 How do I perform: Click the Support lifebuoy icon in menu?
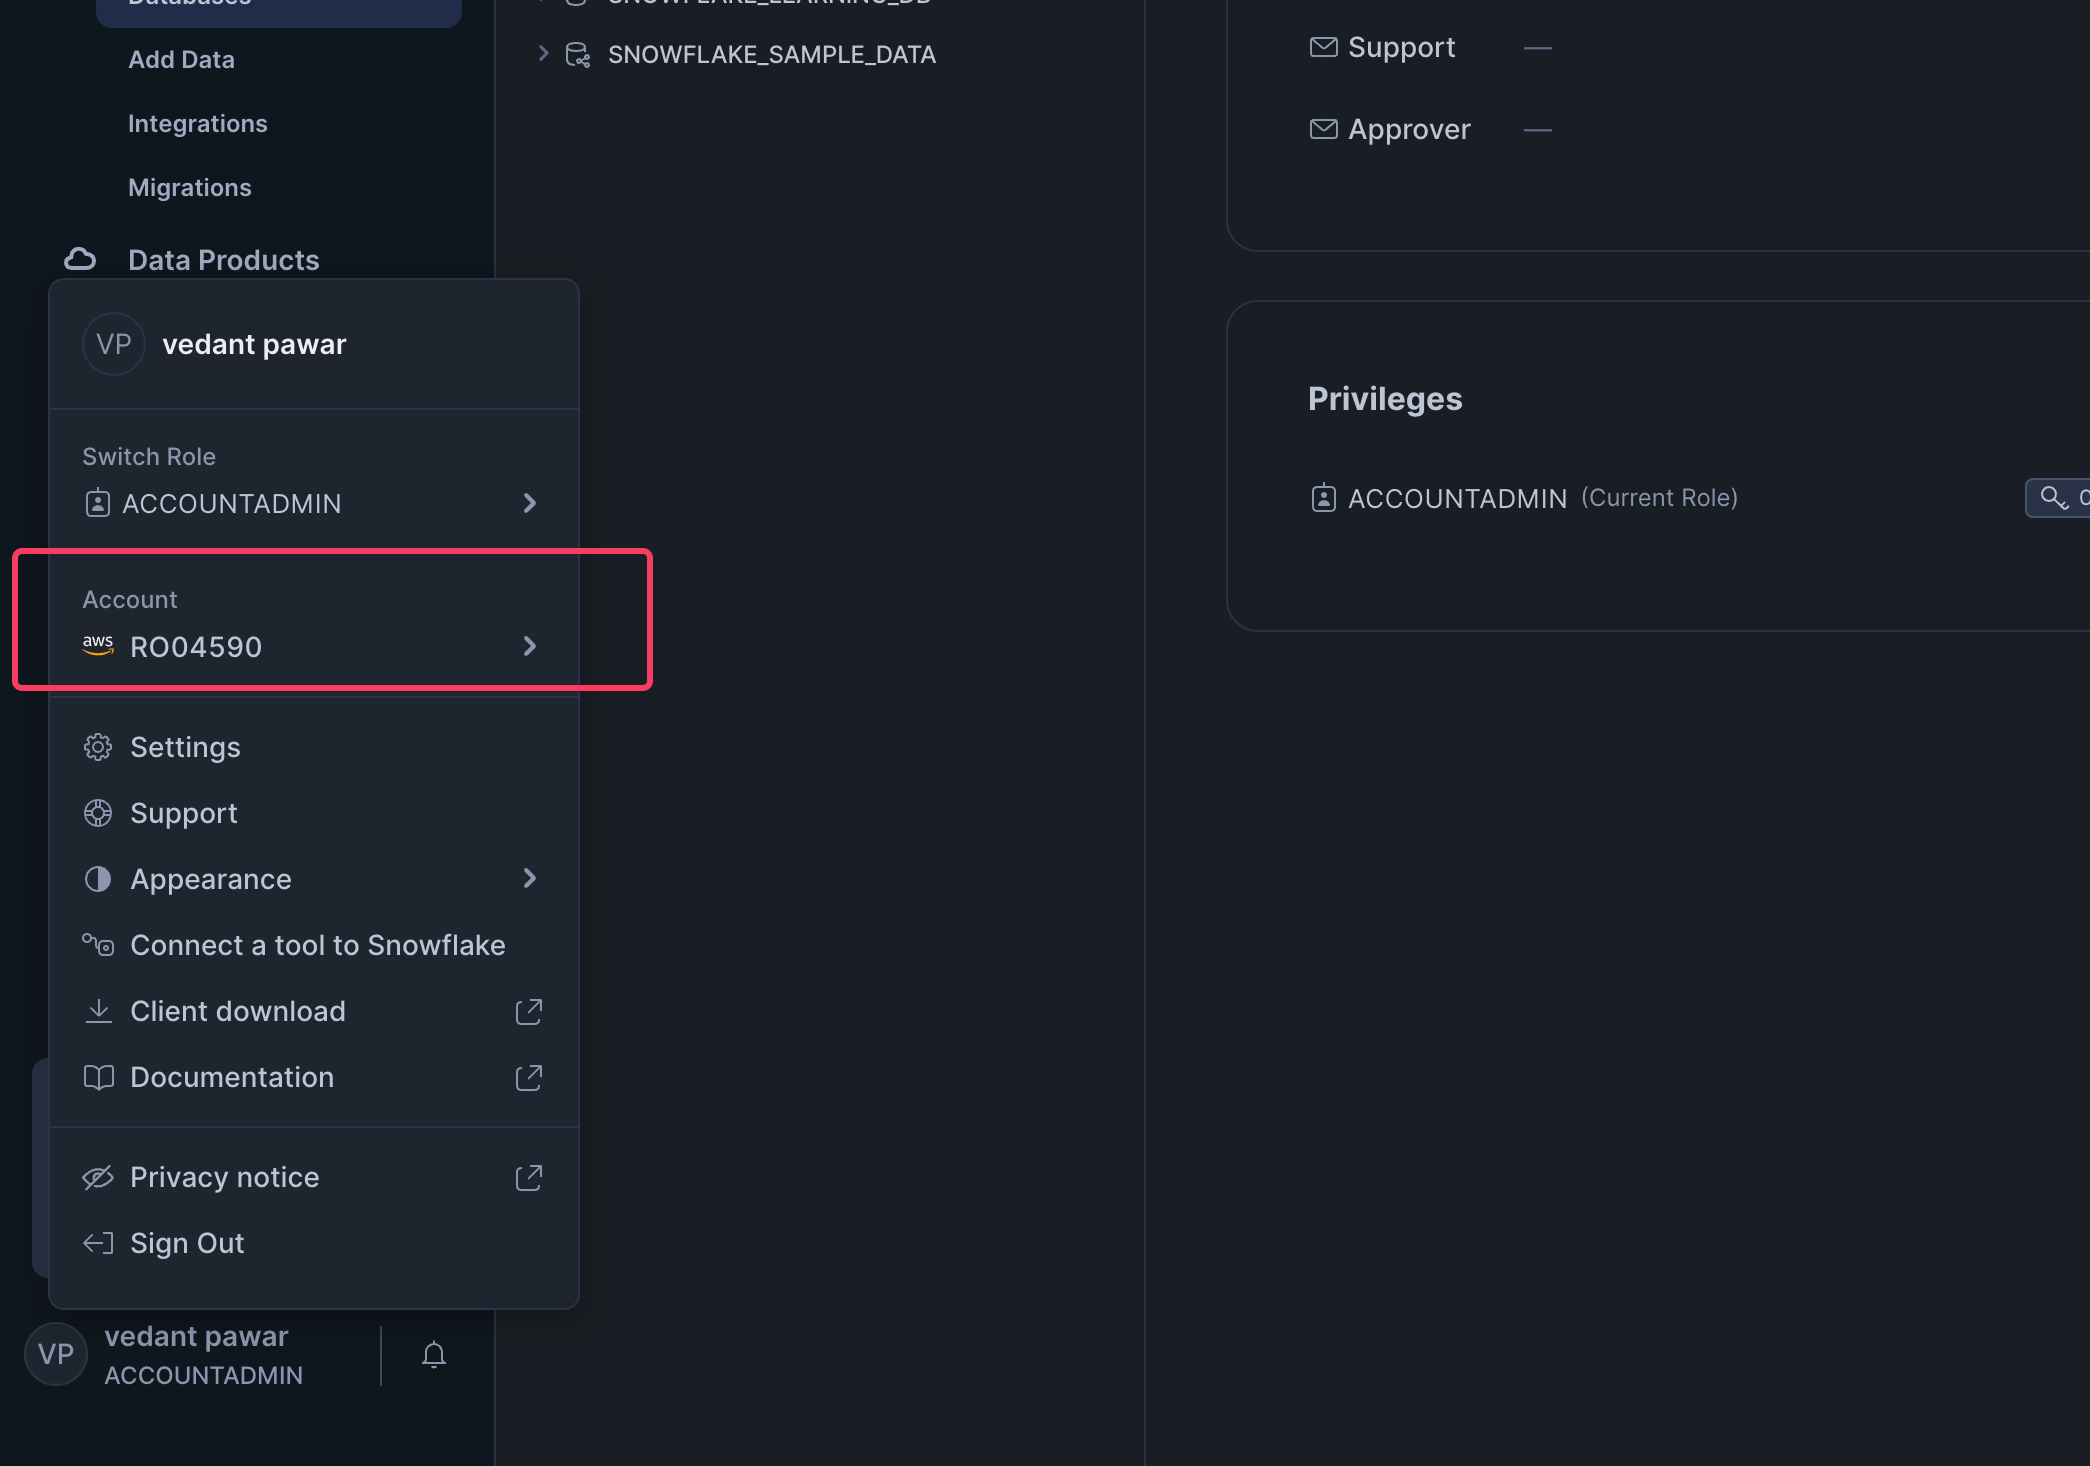tap(98, 813)
